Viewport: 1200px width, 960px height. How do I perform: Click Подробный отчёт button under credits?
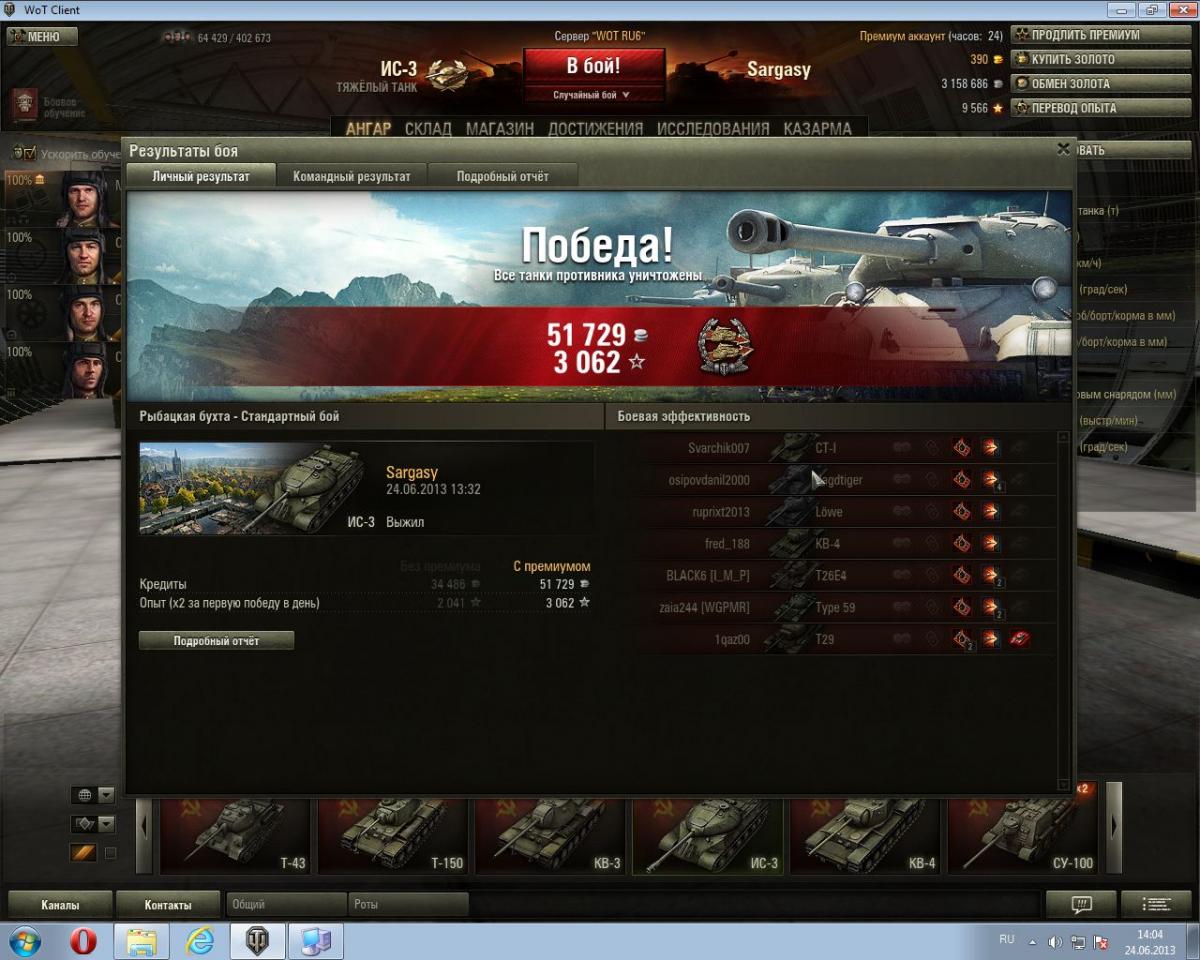click(x=216, y=640)
